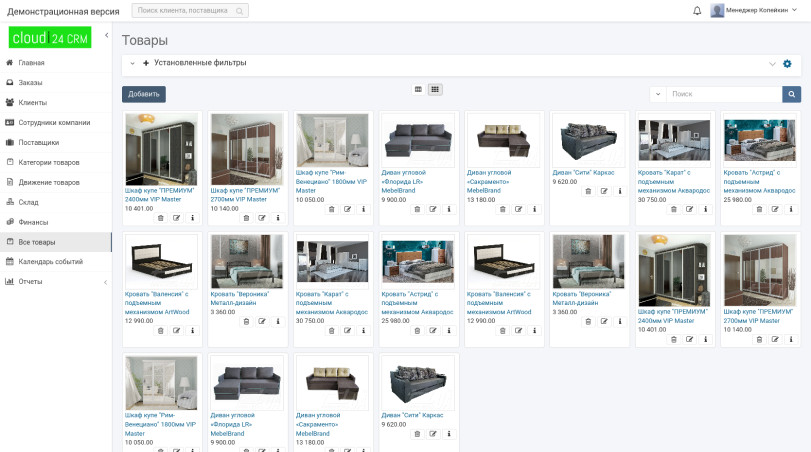
Task: Collapse the left sidebar menu
Action: coord(106,36)
